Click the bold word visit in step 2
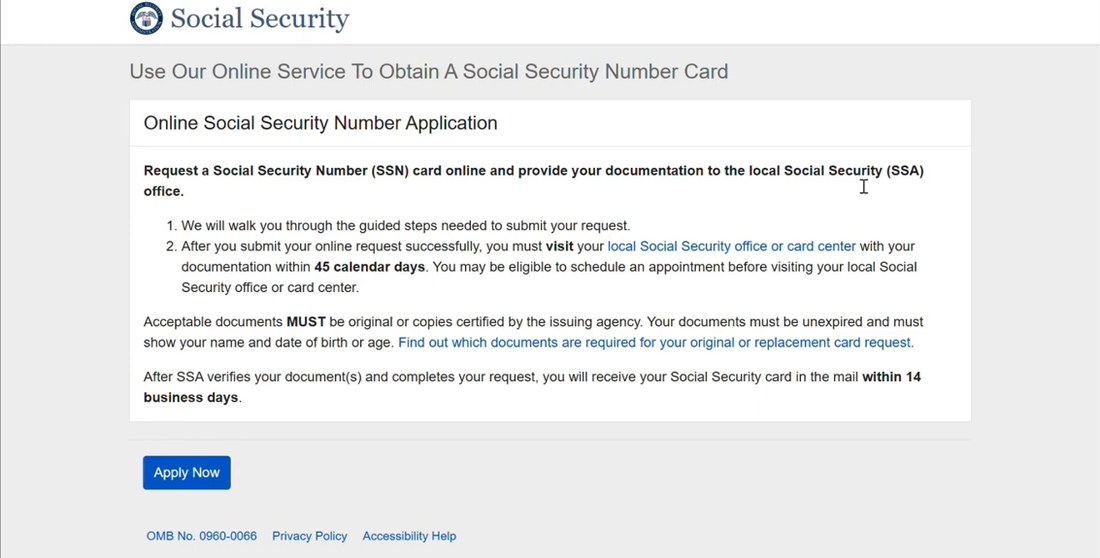The width and height of the screenshot is (1100, 558). click(559, 246)
